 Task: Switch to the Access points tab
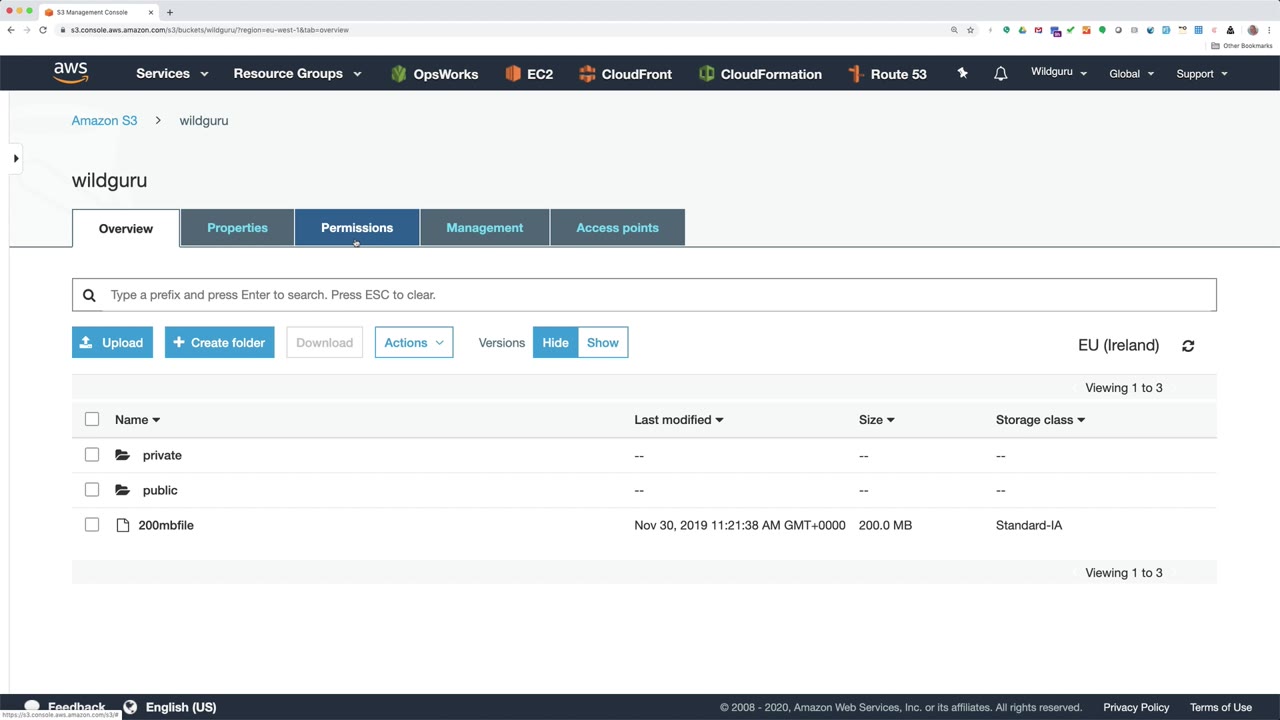coord(617,228)
